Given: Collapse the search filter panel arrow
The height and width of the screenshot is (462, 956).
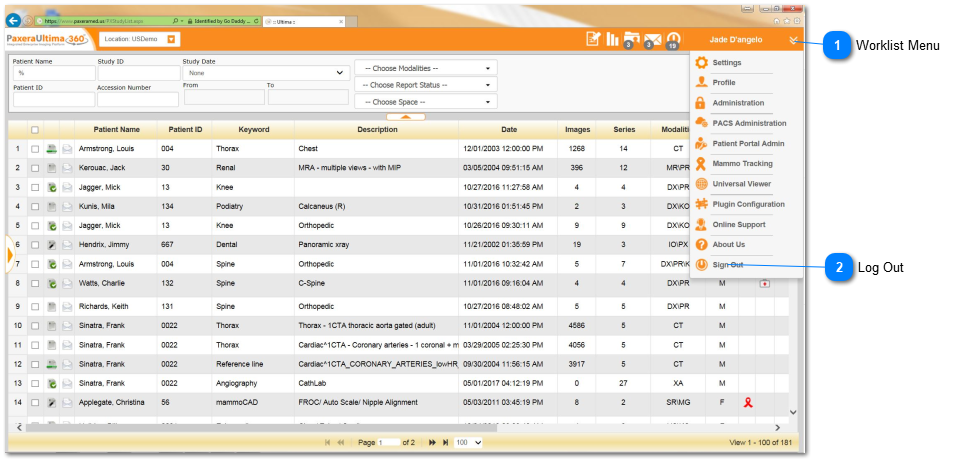Looking at the screenshot, I should [x=406, y=116].
